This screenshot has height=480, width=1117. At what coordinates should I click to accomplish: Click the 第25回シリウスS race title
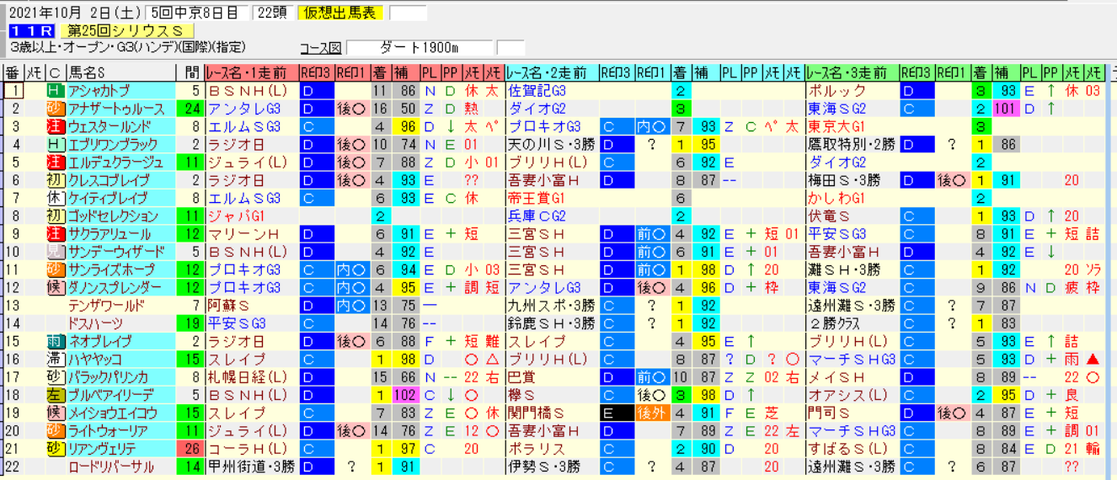tap(128, 31)
